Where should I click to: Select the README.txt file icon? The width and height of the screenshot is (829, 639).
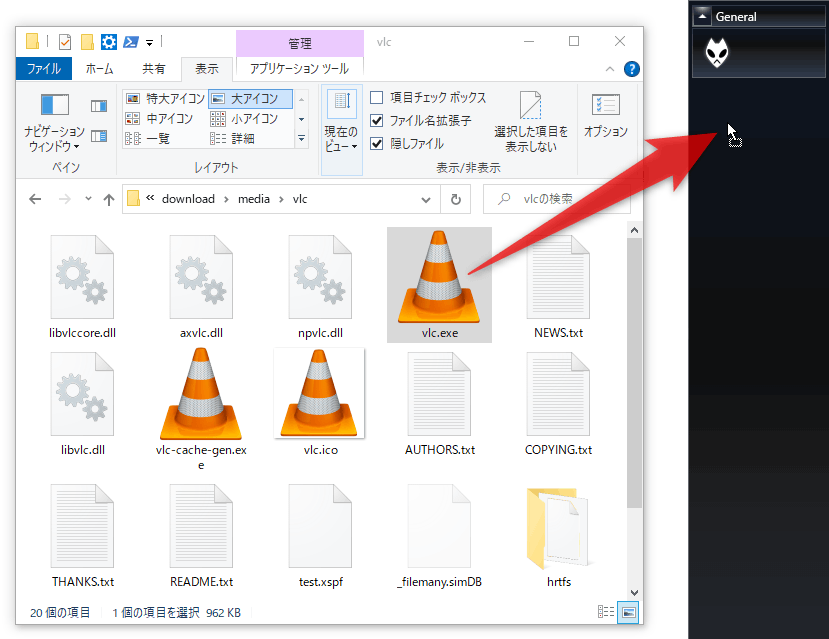point(201,526)
